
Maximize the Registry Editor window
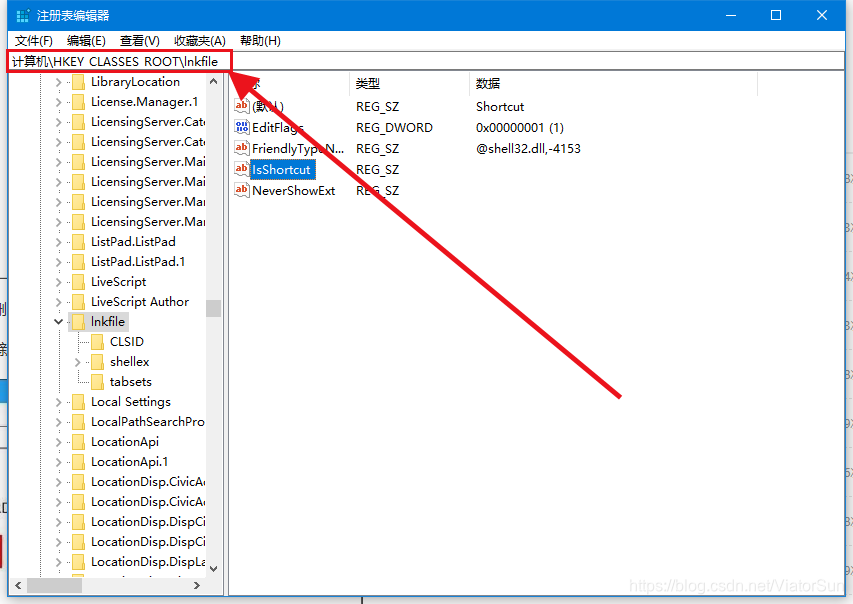[x=776, y=15]
